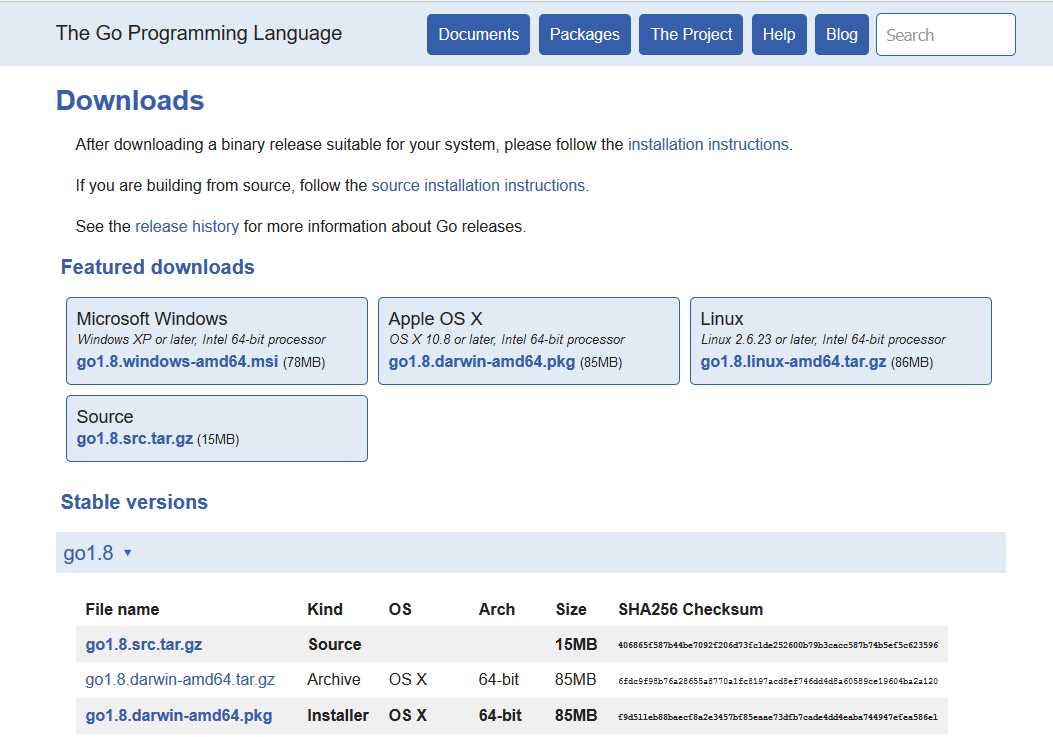Select the go1.8.darwin-amd64.pkg installer row
This screenshot has height=737, width=1053.
[x=179, y=715]
